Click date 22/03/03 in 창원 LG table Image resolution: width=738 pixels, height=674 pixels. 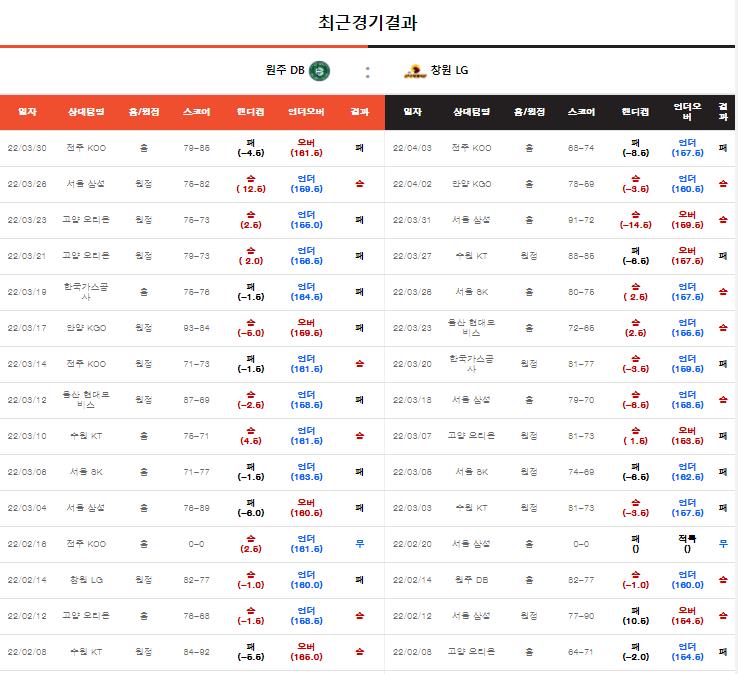point(412,508)
